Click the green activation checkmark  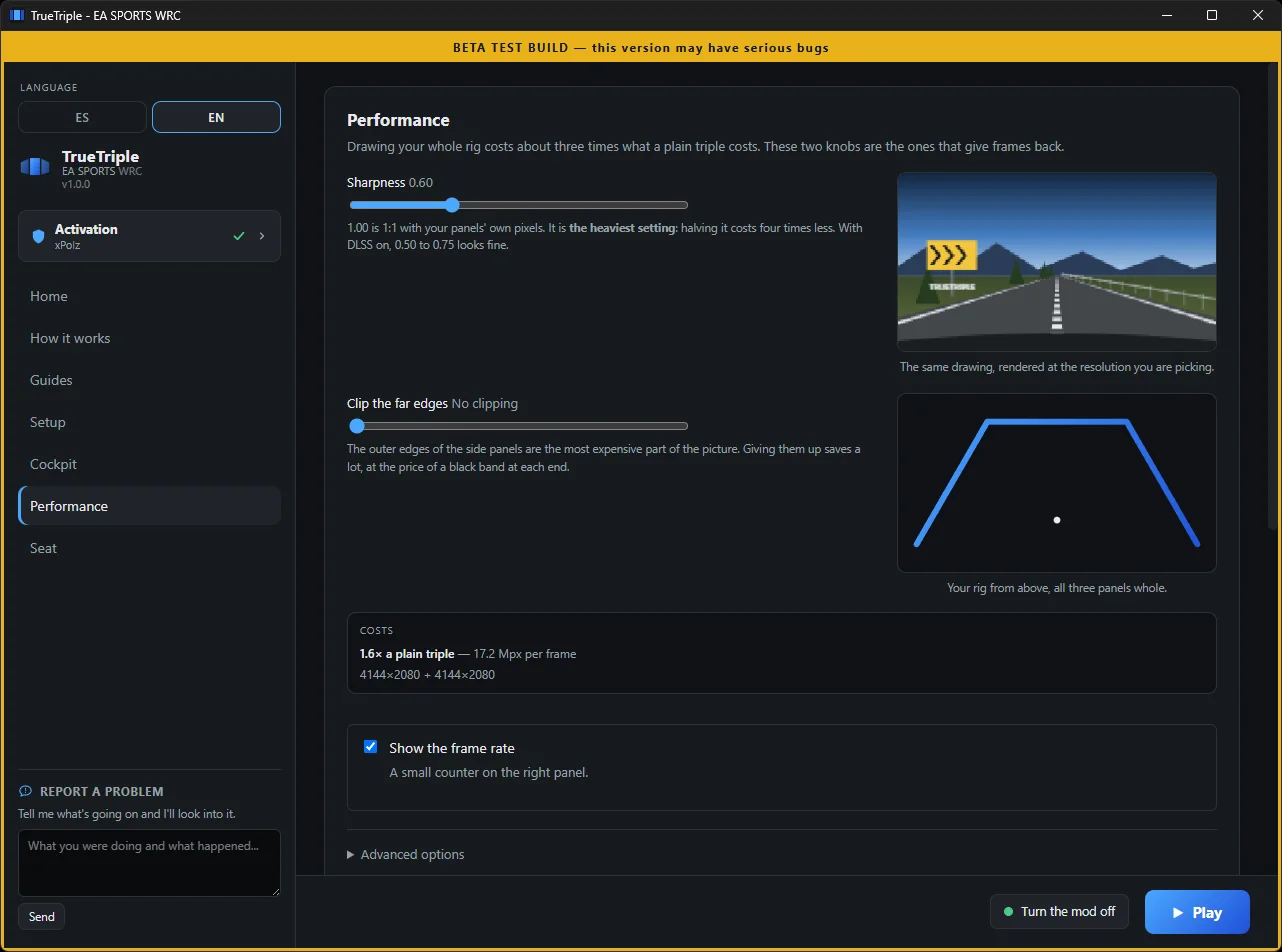tap(238, 236)
